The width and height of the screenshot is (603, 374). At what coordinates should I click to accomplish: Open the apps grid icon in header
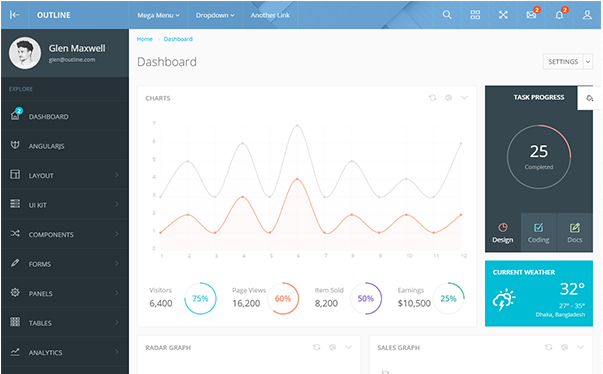click(475, 15)
